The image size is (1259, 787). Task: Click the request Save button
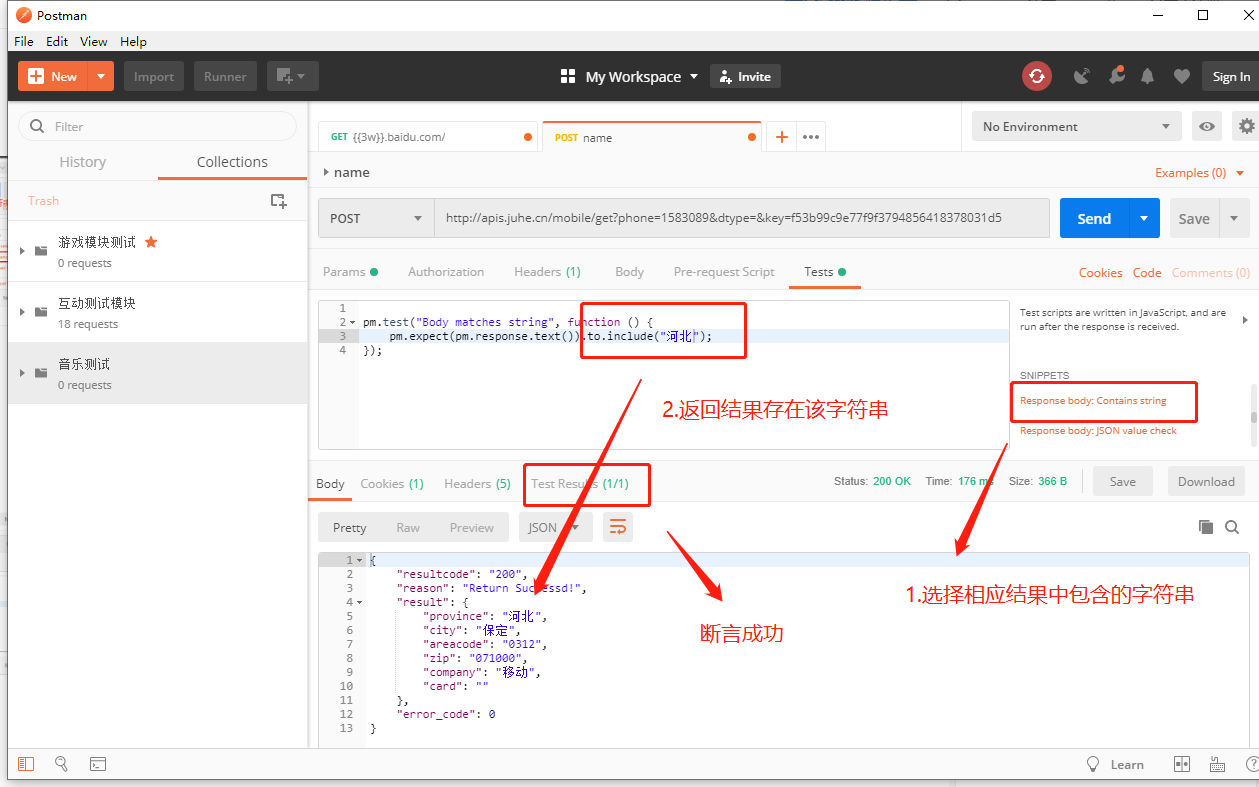pos(1193,218)
